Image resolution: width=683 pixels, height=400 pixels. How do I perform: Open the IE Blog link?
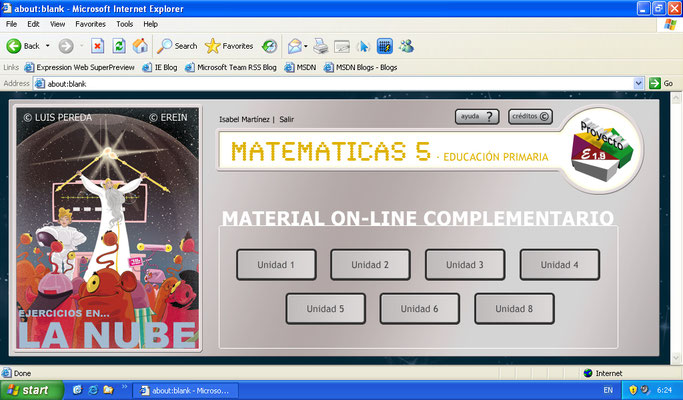(160, 67)
